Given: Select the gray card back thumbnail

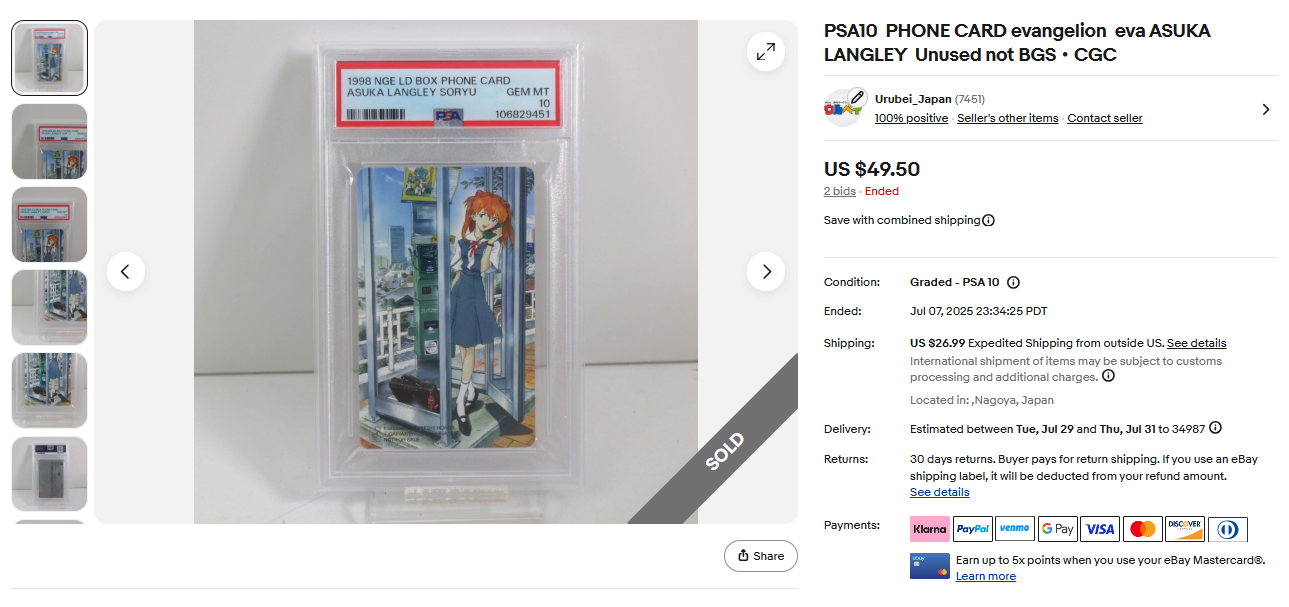Looking at the screenshot, I should click(50, 474).
